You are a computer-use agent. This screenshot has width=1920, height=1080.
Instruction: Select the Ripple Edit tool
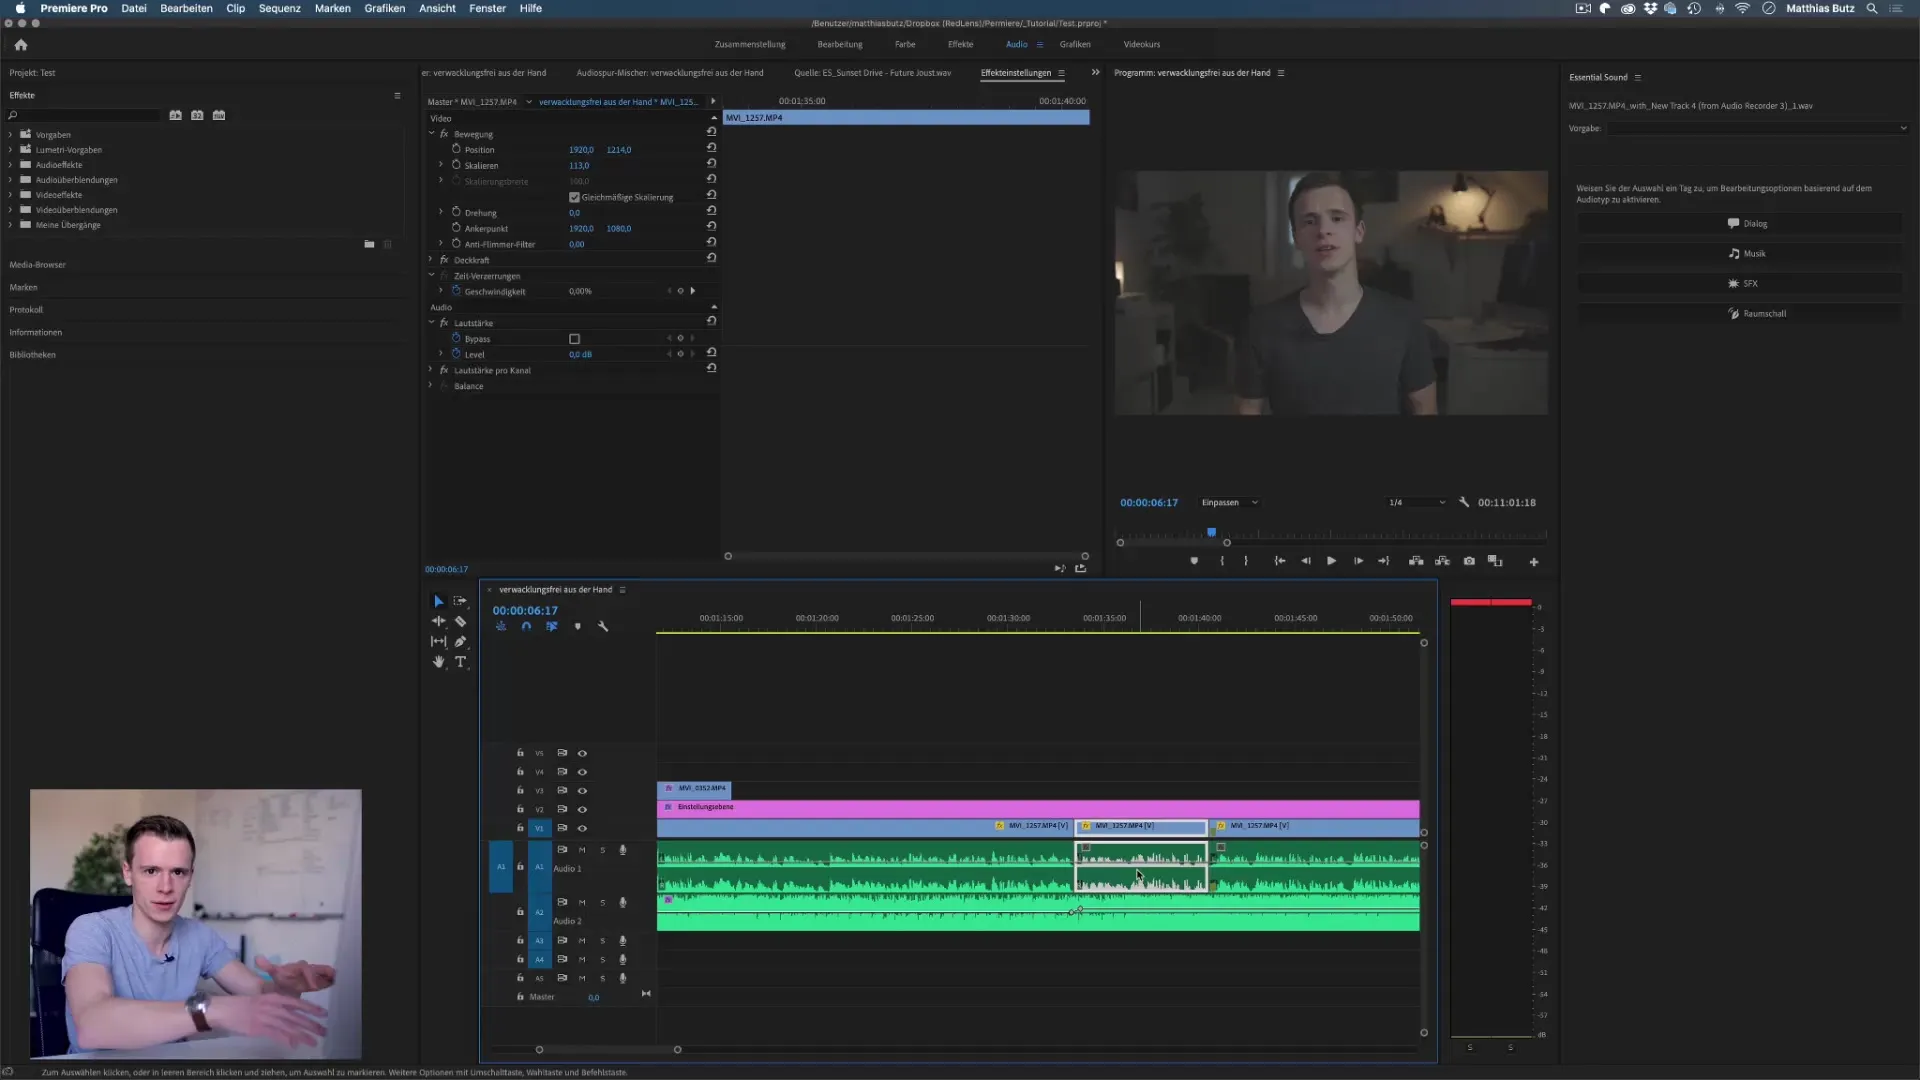pyautogui.click(x=438, y=621)
